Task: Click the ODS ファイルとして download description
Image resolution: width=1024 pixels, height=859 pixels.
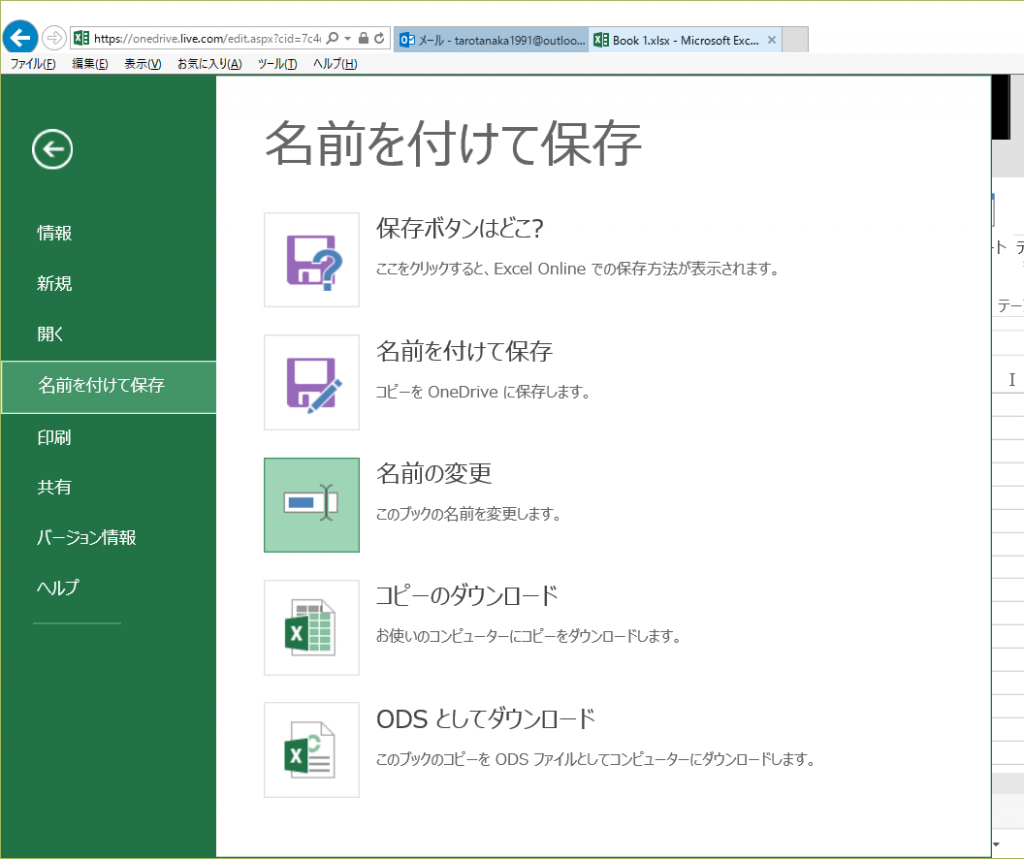Action: (x=595, y=759)
